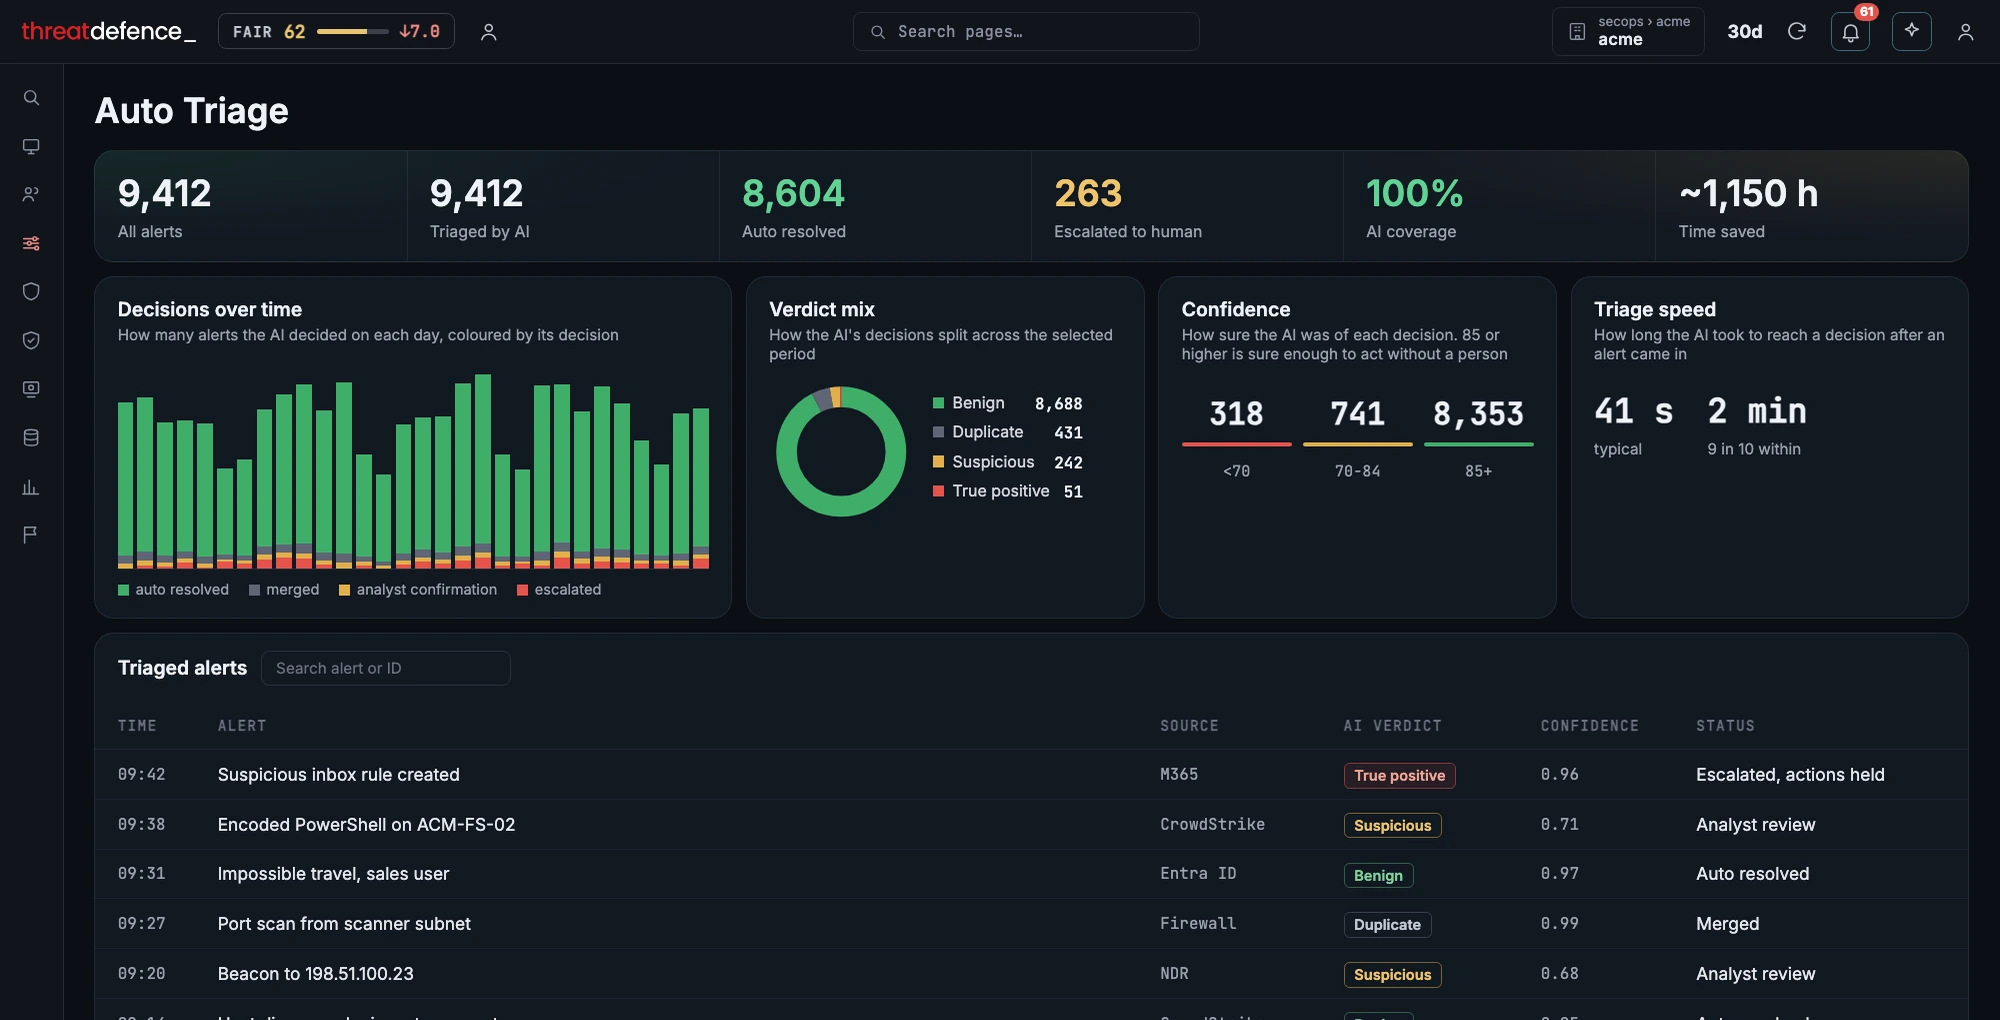The width and height of the screenshot is (2000, 1020).
Task: Open the secops acme organization switcher
Action: point(1628,31)
